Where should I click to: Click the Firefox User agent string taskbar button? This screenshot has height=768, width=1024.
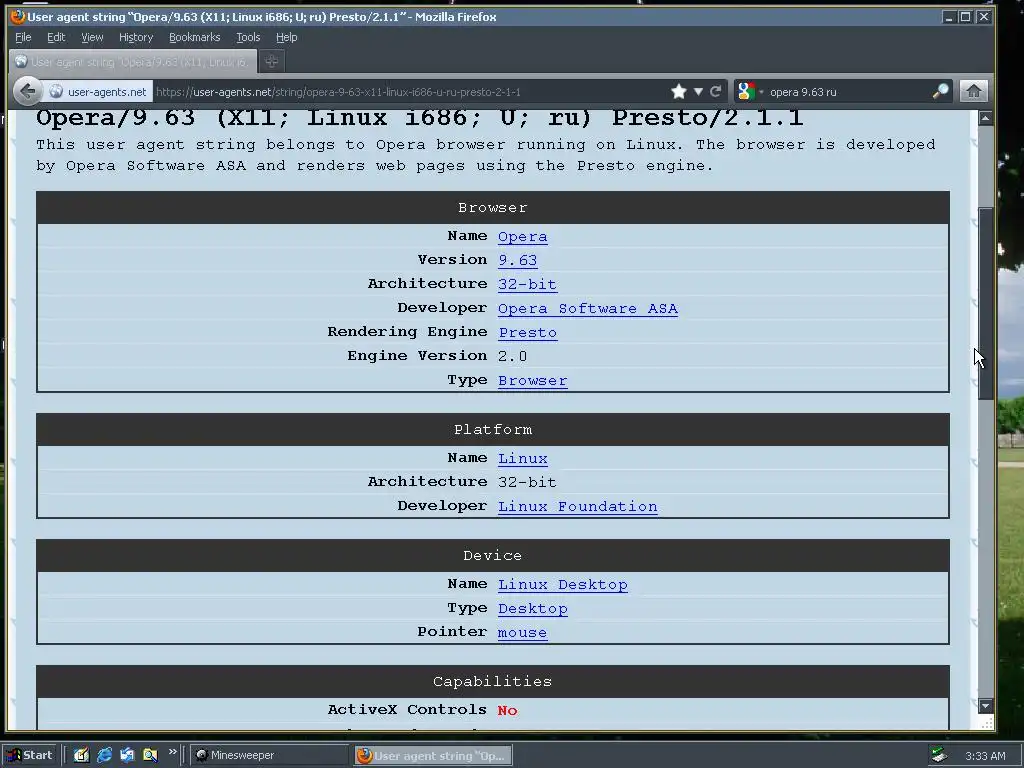click(433, 756)
